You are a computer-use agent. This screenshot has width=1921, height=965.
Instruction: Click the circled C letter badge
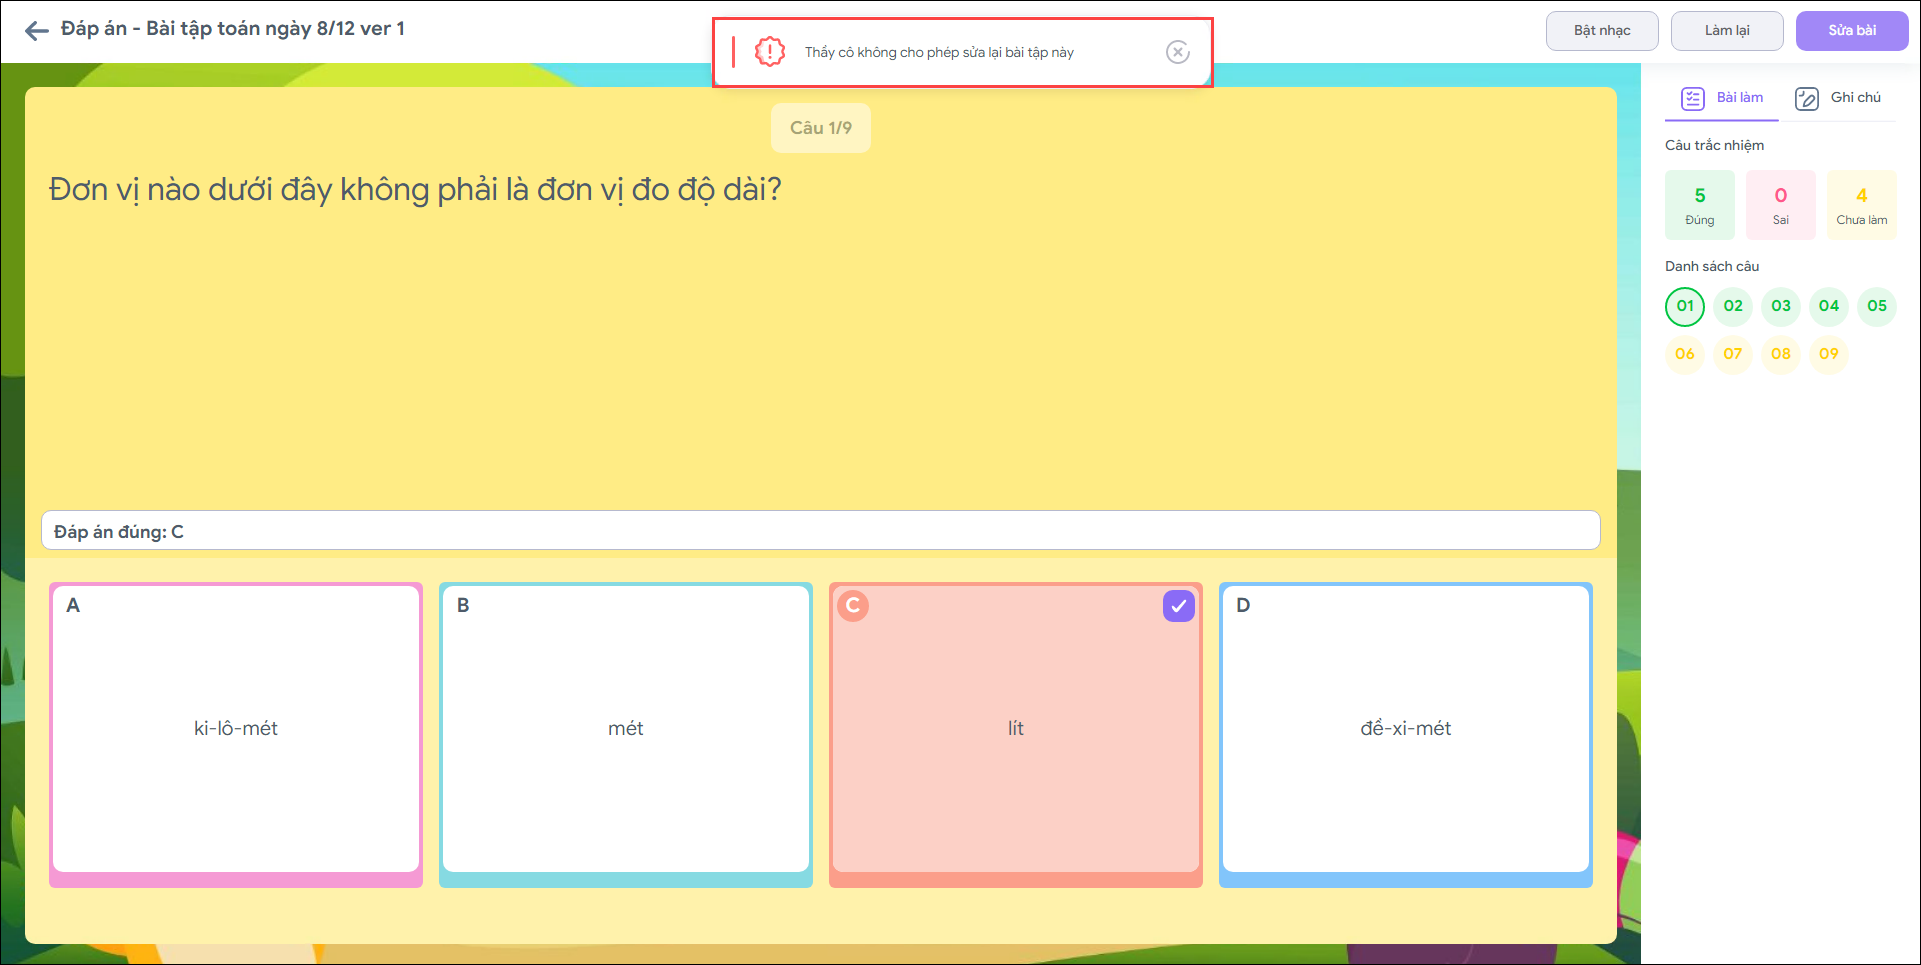pyautogui.click(x=853, y=605)
